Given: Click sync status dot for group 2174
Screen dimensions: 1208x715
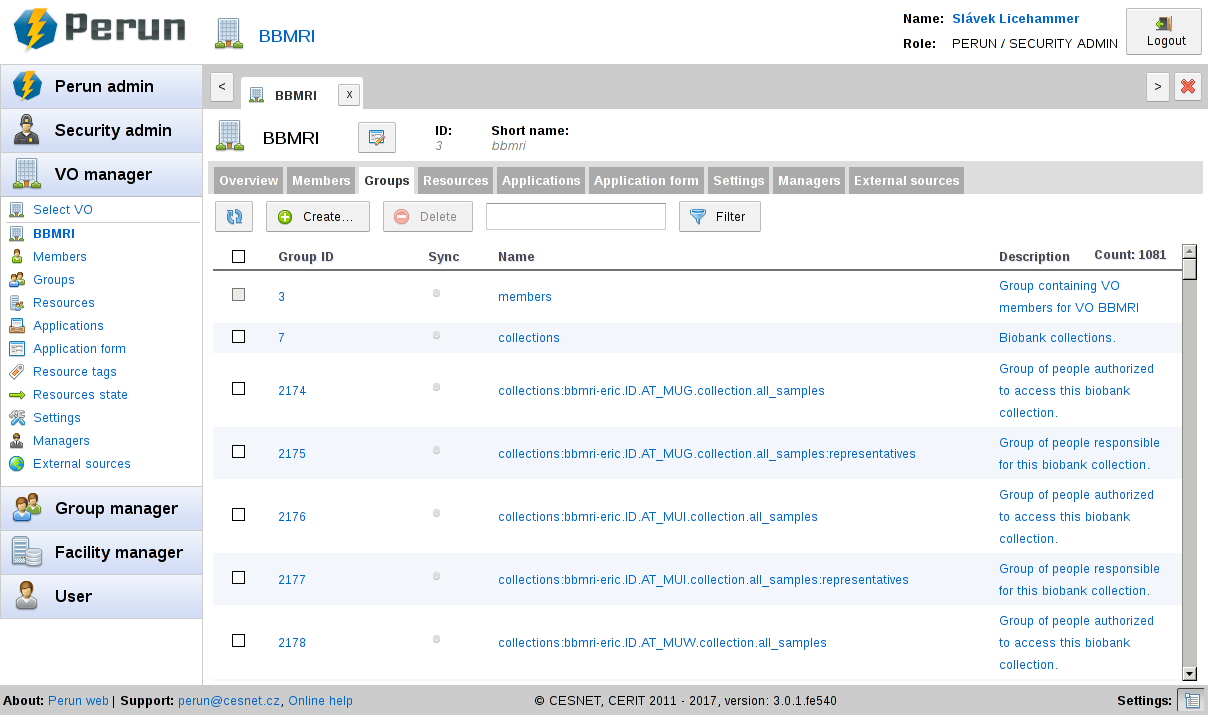Looking at the screenshot, I should [436, 387].
